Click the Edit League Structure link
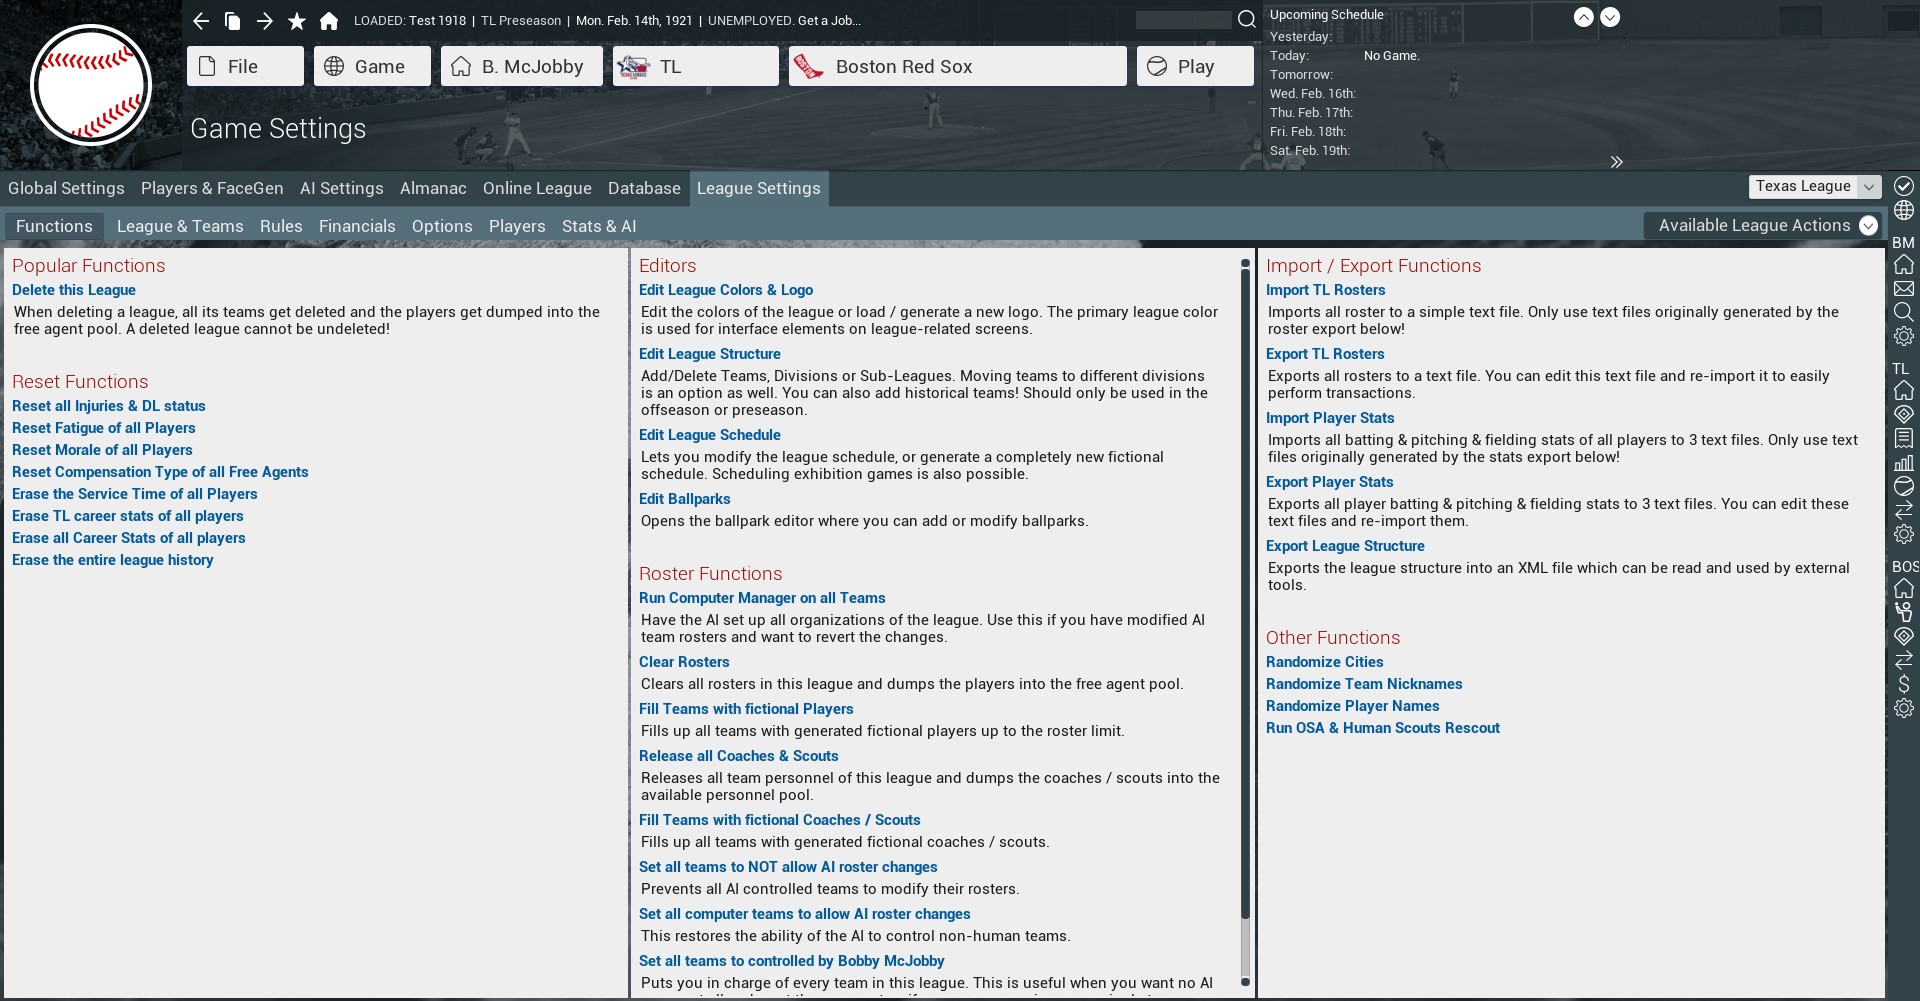The height and width of the screenshot is (1001, 1920). click(709, 354)
